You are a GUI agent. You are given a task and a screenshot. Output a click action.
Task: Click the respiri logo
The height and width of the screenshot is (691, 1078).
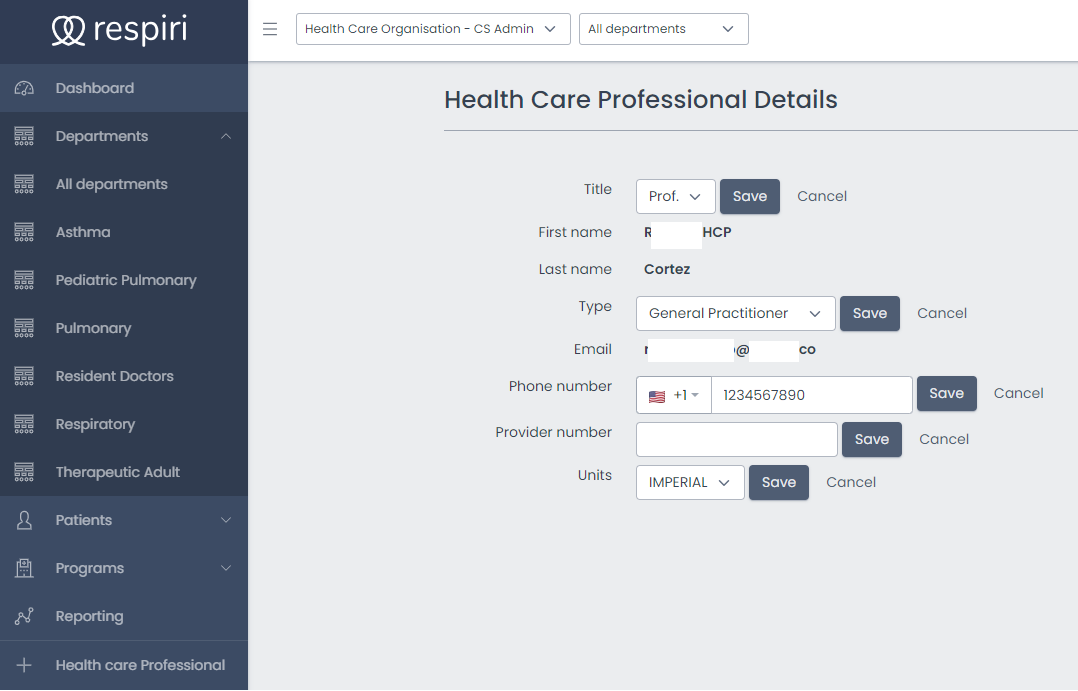tap(119, 30)
